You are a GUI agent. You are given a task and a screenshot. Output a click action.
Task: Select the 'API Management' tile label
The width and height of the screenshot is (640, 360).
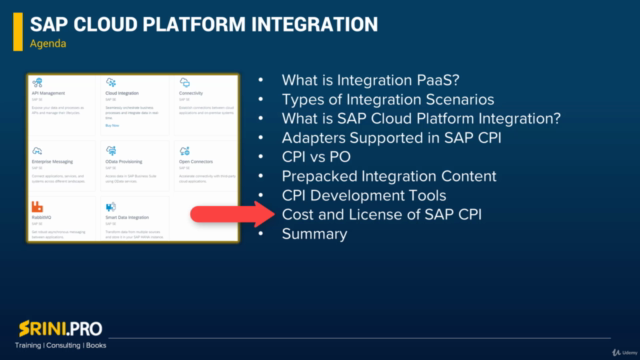(x=48, y=93)
